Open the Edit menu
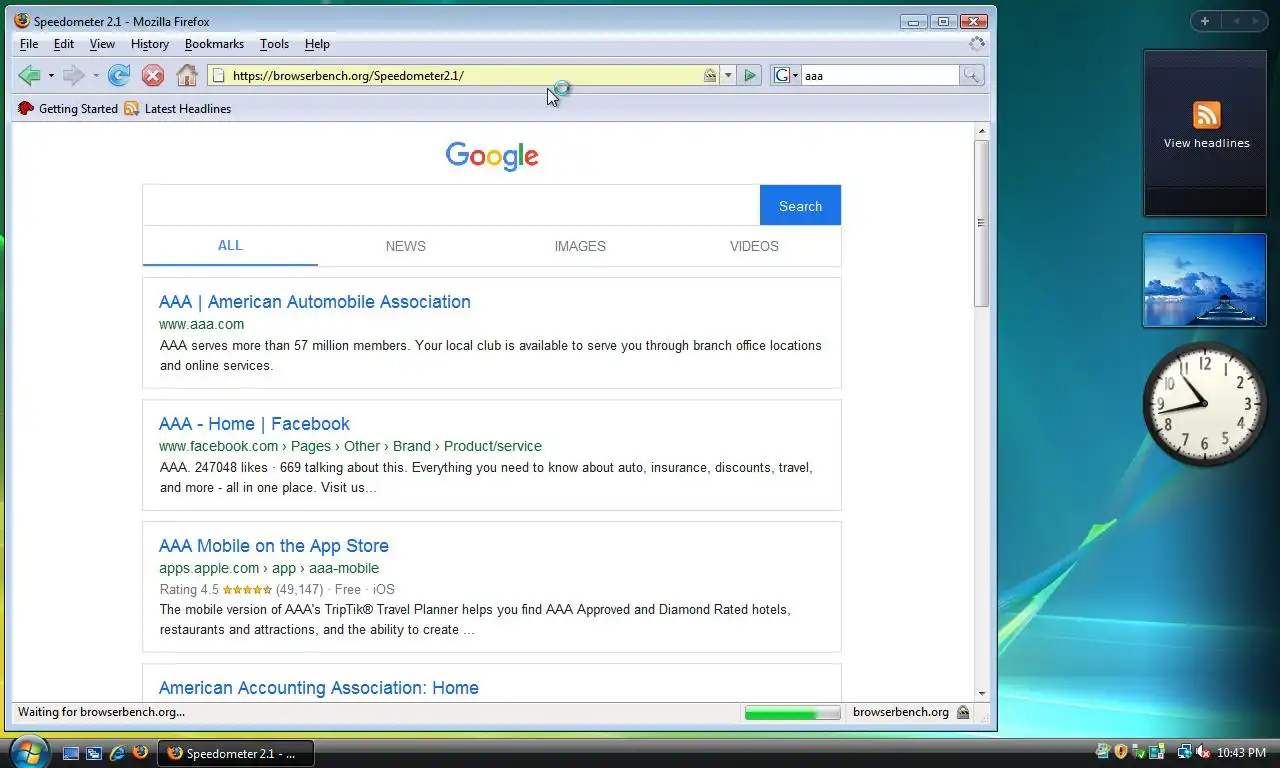 [x=64, y=44]
